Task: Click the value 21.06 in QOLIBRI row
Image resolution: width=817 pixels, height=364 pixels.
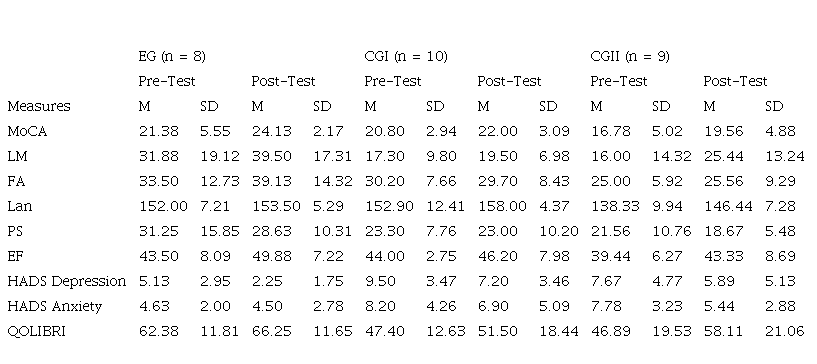Action: pos(785,331)
